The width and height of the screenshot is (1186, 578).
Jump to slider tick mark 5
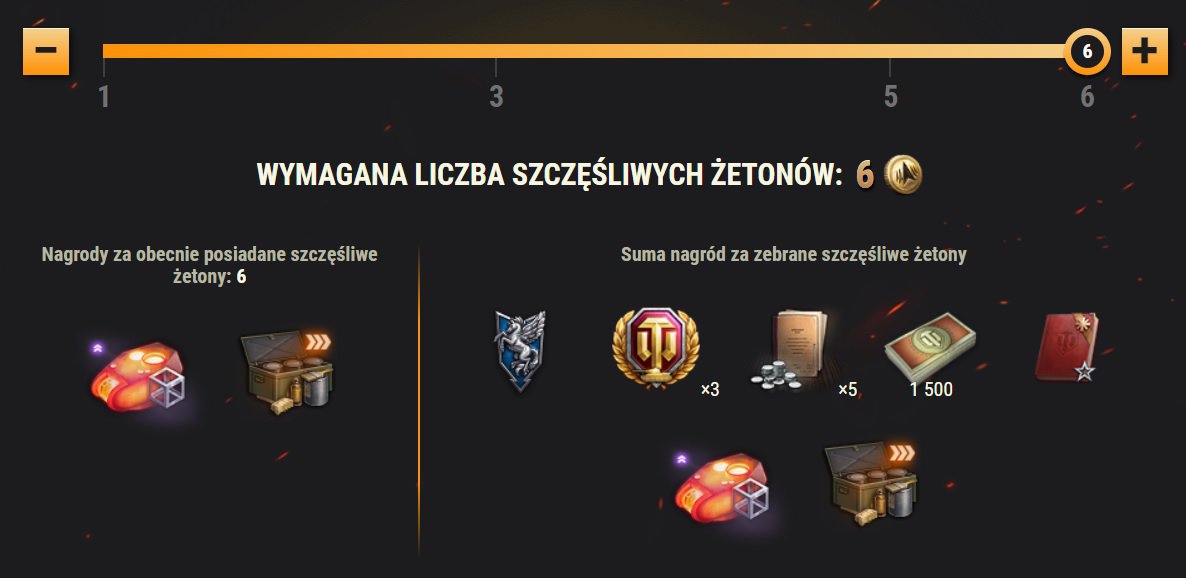click(890, 96)
